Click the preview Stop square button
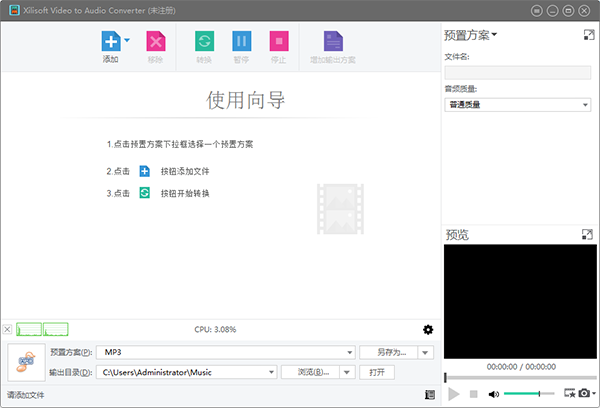Image resolution: width=600 pixels, height=408 pixels. pos(473,394)
